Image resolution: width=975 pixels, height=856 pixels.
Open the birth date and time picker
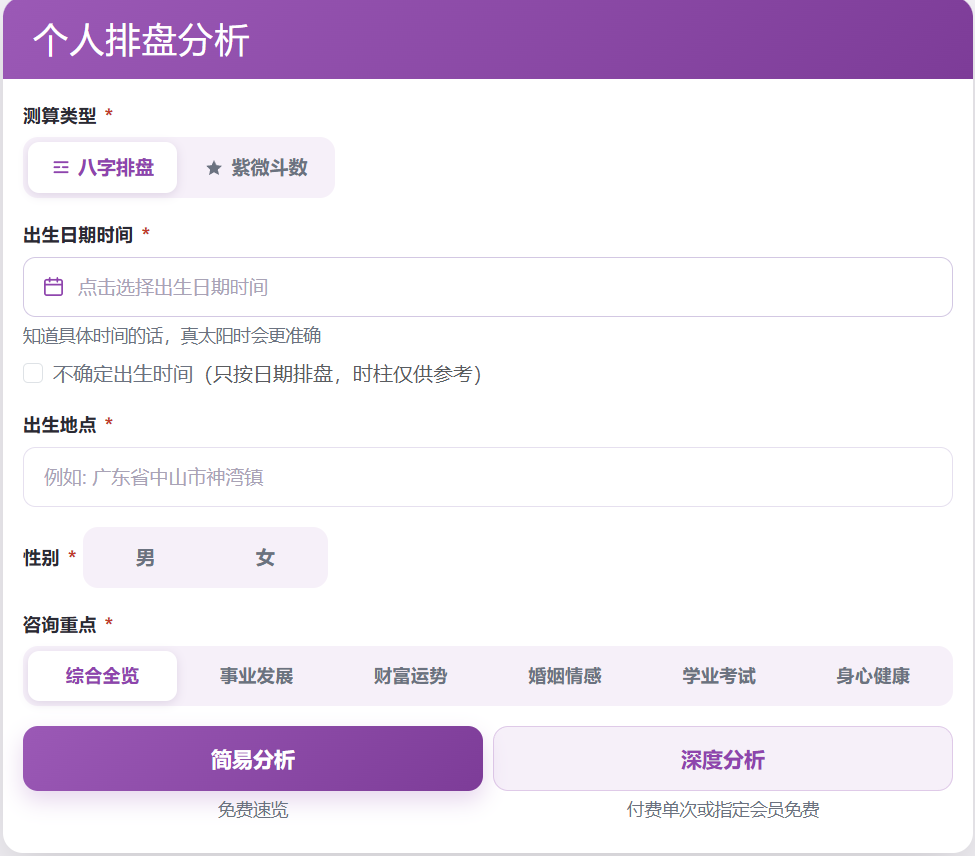[488, 287]
